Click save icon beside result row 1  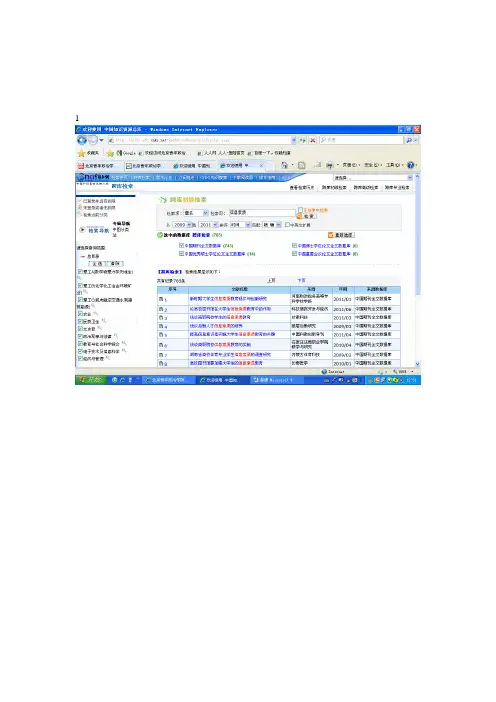pyautogui.click(x=161, y=299)
